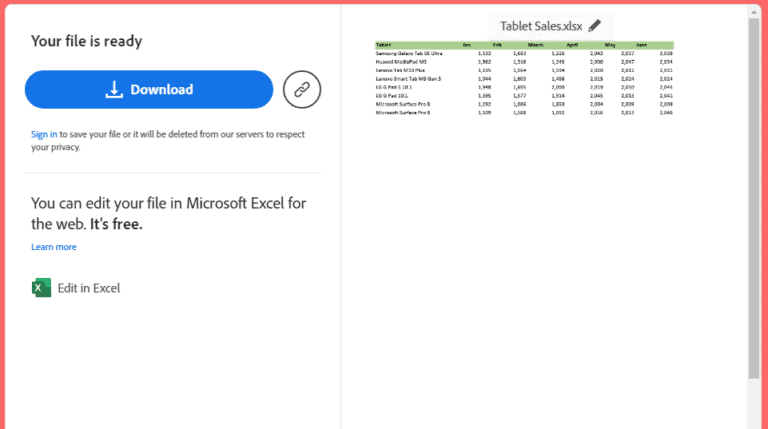The width and height of the screenshot is (768, 429).
Task: Open the Sign in link
Action: (44, 134)
